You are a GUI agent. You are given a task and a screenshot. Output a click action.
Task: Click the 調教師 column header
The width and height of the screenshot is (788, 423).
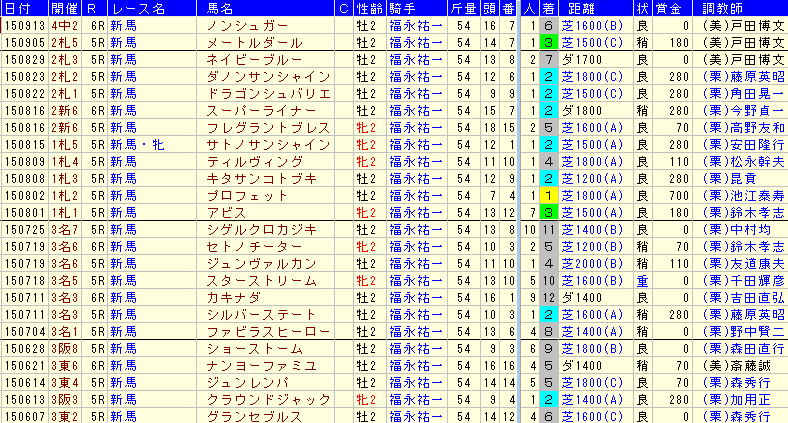pyautogui.click(x=723, y=9)
